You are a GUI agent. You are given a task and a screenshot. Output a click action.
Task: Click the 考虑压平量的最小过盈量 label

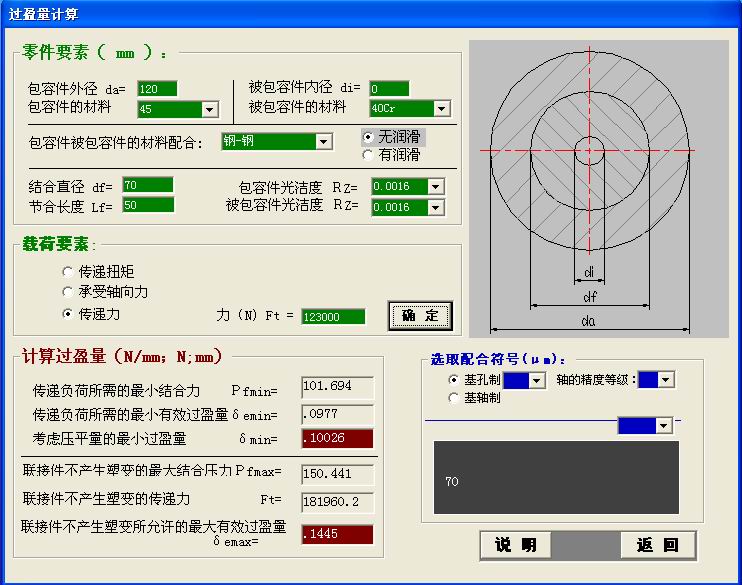click(x=109, y=439)
